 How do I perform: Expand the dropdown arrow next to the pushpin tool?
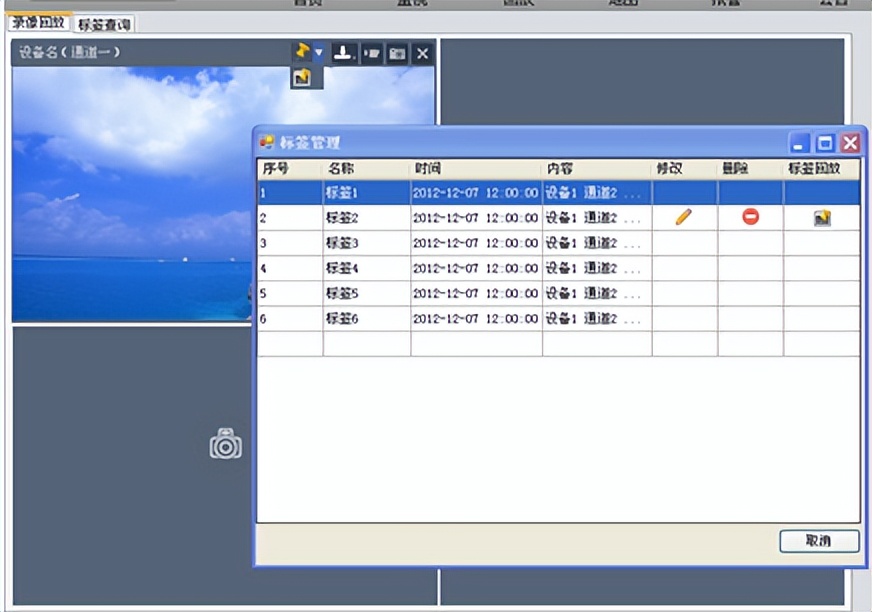click(317, 53)
